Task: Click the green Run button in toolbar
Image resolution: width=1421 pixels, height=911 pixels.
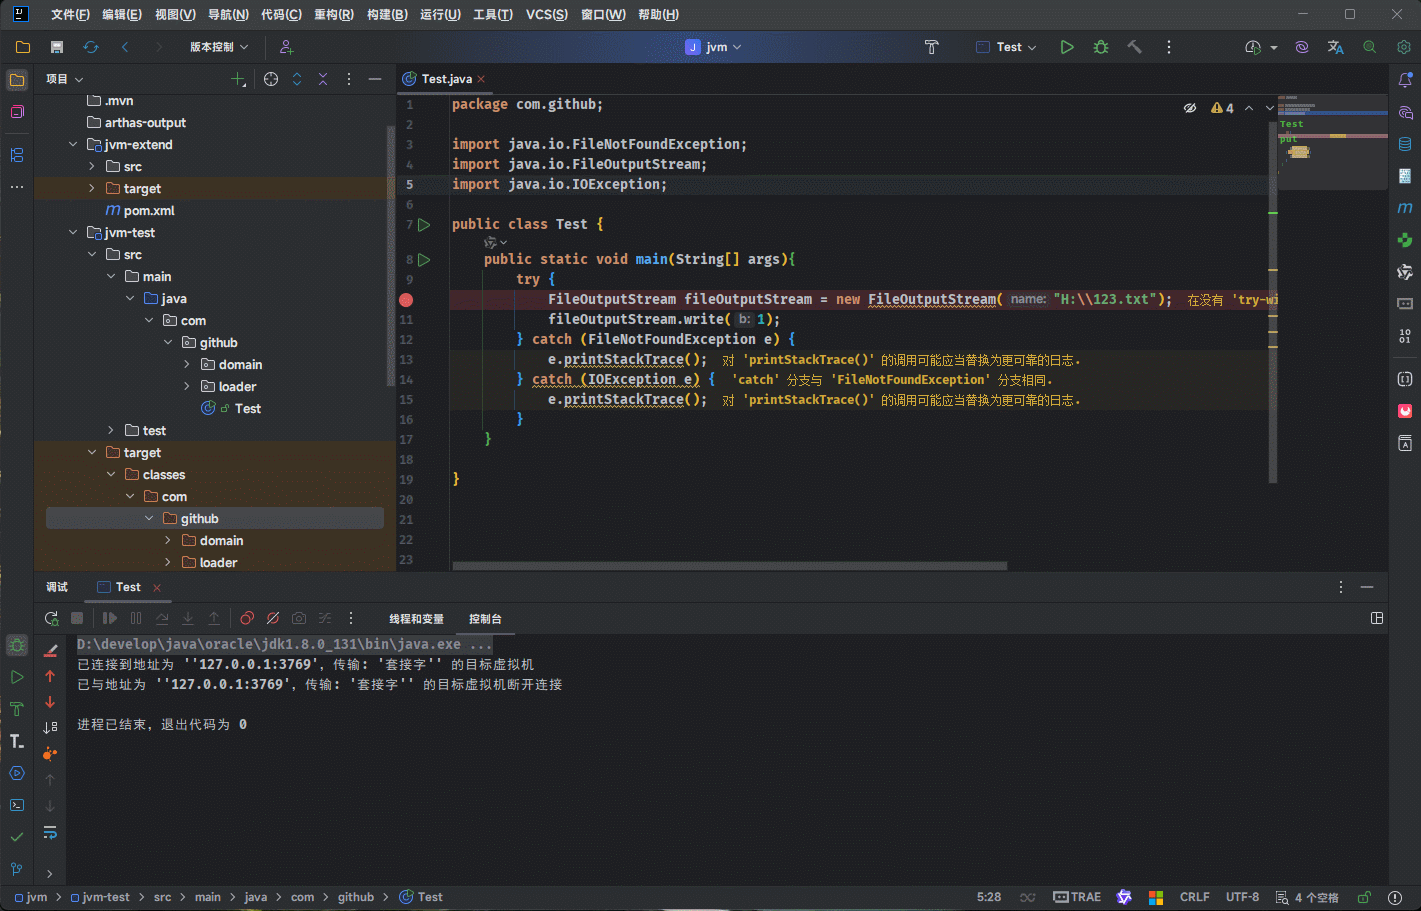Action: pos(1067,47)
